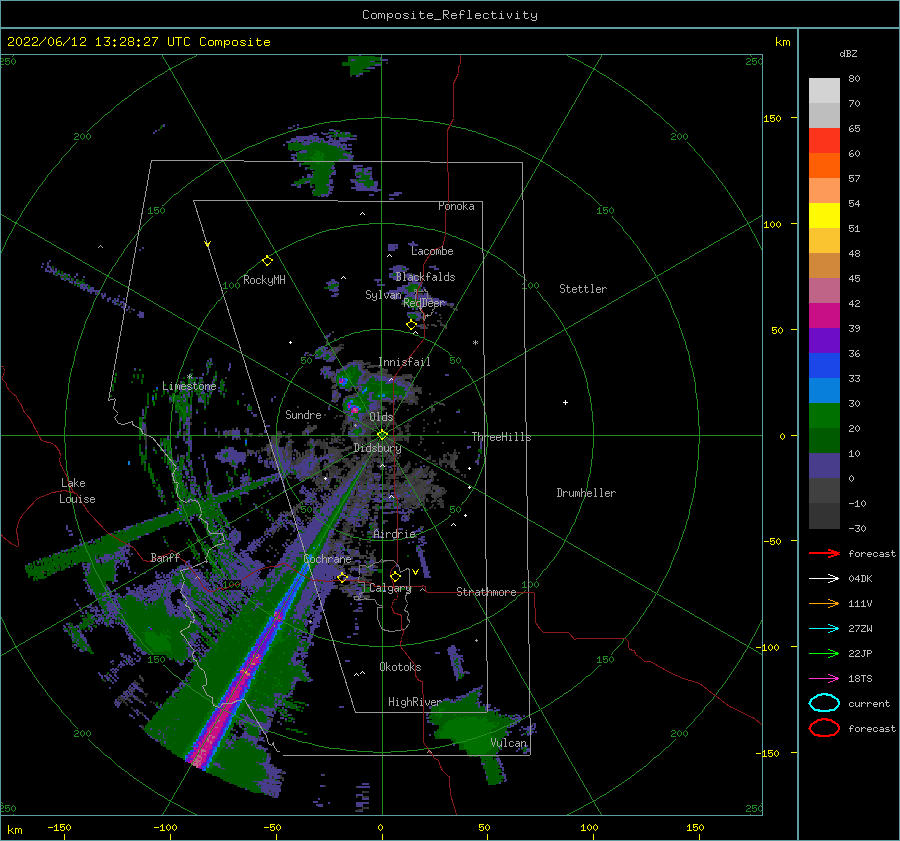This screenshot has height=841, width=900.
Task: Click the Olds town label
Action: pyautogui.click(x=381, y=417)
